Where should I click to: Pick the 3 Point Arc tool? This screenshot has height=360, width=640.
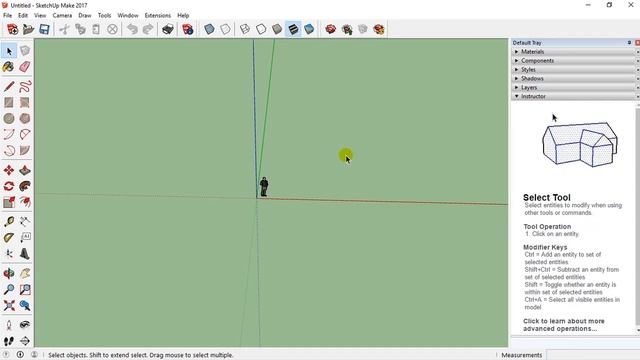pos(9,150)
